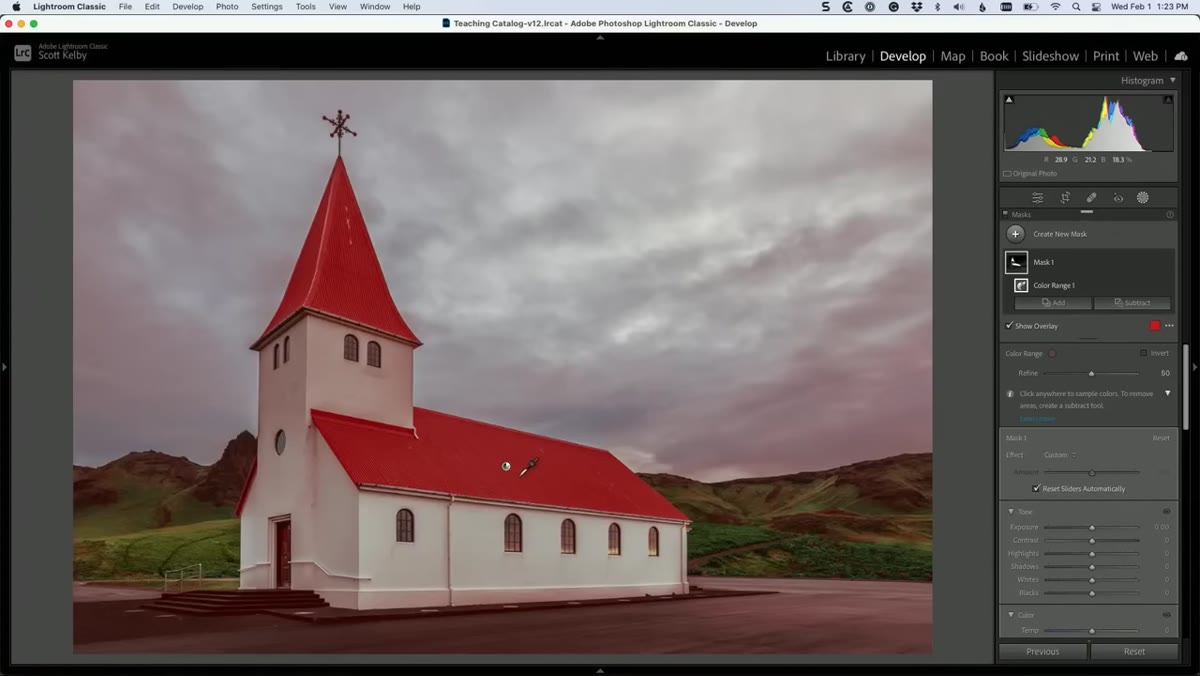Collapse the Color section triangle
This screenshot has height=676, width=1200.
(x=1010, y=615)
